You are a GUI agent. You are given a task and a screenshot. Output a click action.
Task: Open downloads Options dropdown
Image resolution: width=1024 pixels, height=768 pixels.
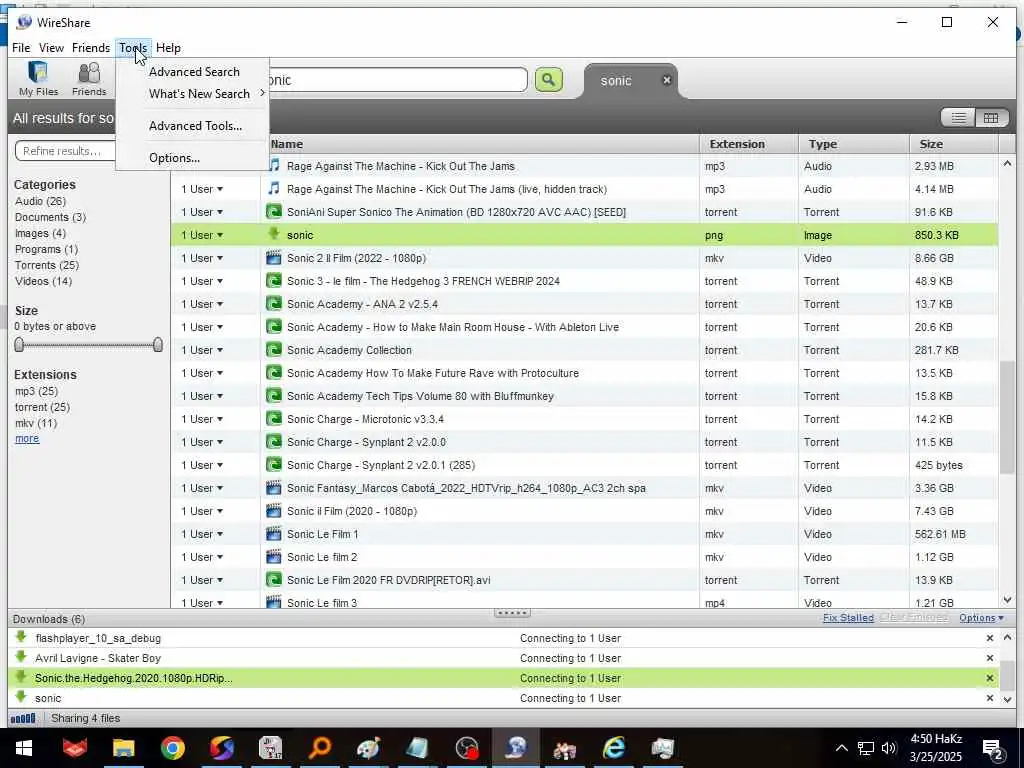(x=981, y=618)
